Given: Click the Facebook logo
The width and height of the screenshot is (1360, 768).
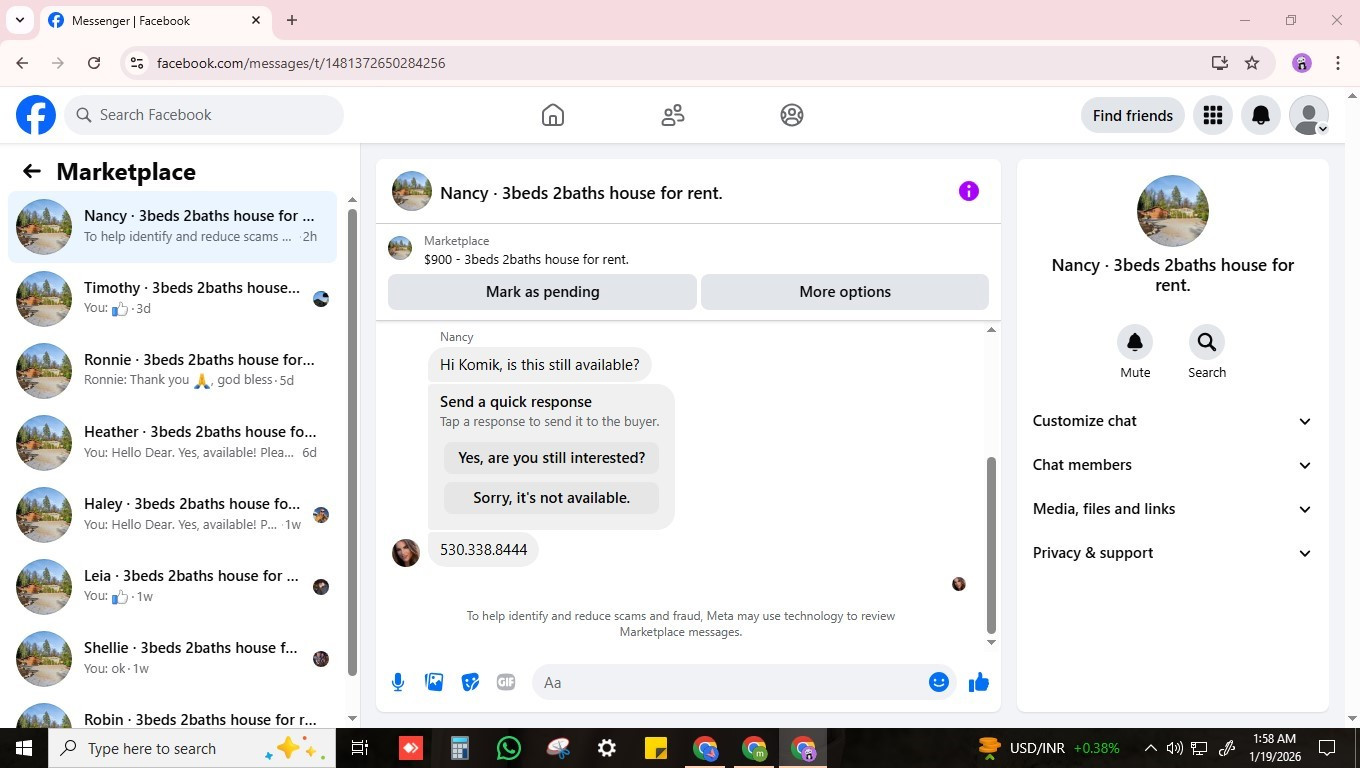Looking at the screenshot, I should 36,115.
